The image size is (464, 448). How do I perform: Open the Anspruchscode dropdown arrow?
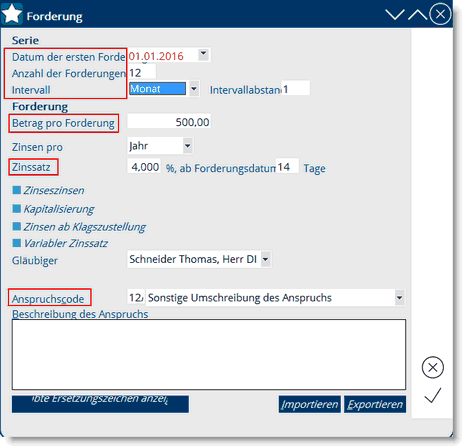pyautogui.click(x=399, y=297)
